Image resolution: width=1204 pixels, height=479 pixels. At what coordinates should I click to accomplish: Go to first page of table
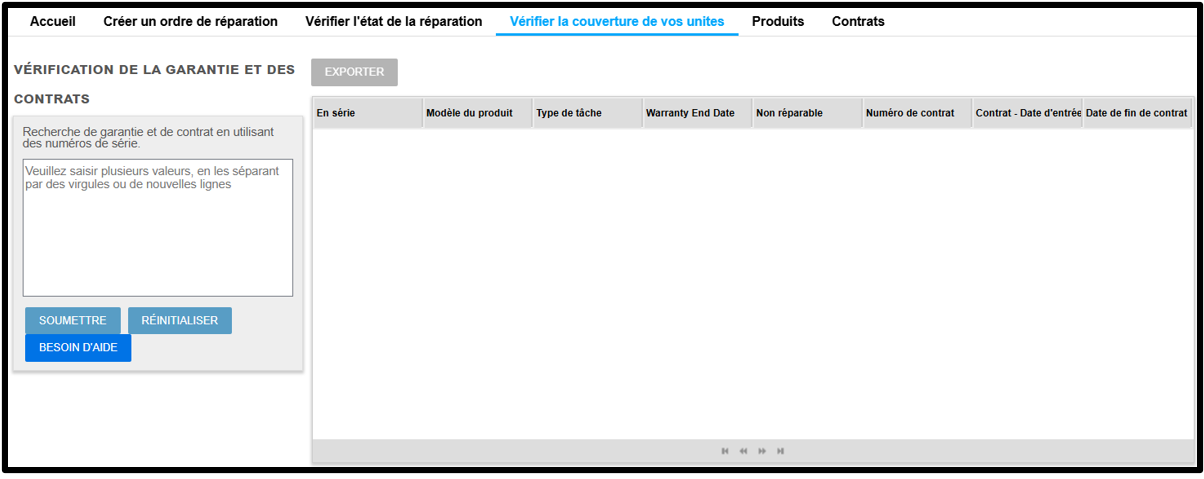[x=725, y=451]
